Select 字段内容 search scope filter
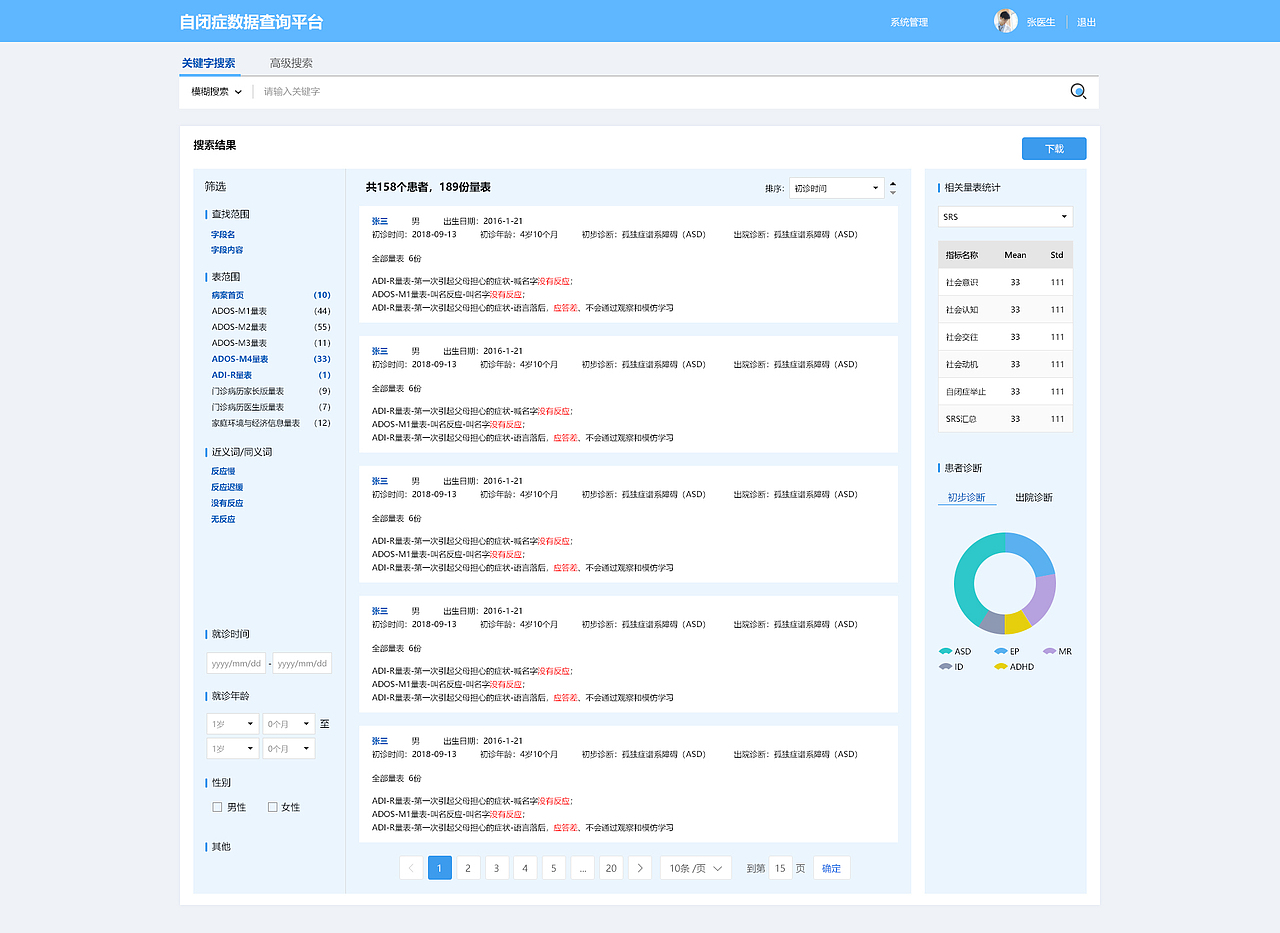 227,250
